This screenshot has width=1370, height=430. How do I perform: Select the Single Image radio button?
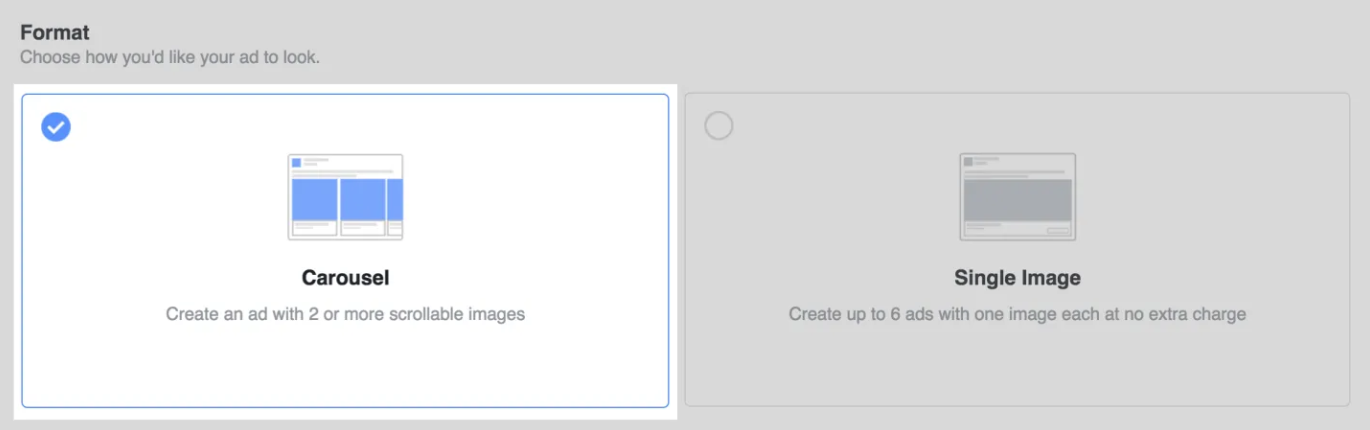[718, 126]
